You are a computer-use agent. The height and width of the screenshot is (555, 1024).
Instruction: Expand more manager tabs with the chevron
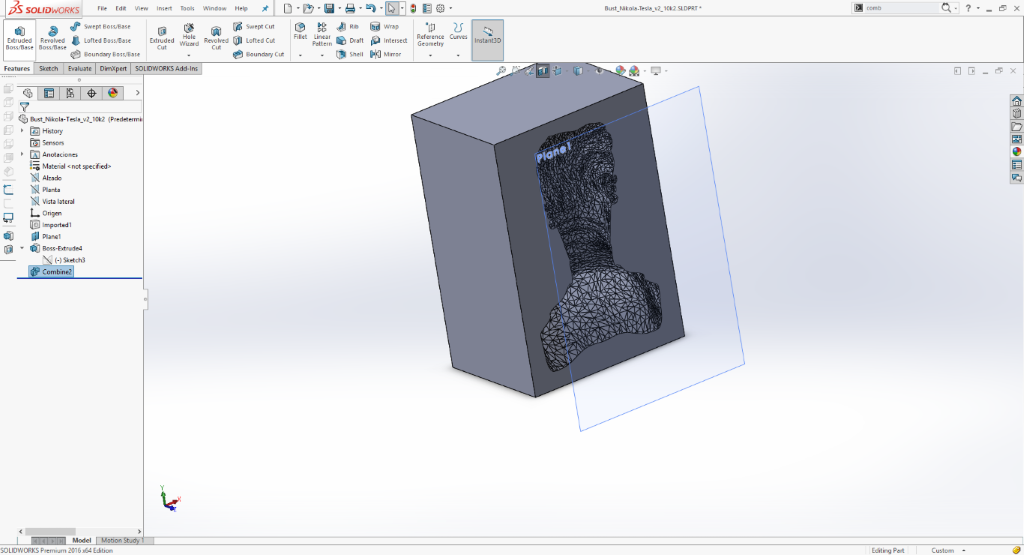click(137, 93)
